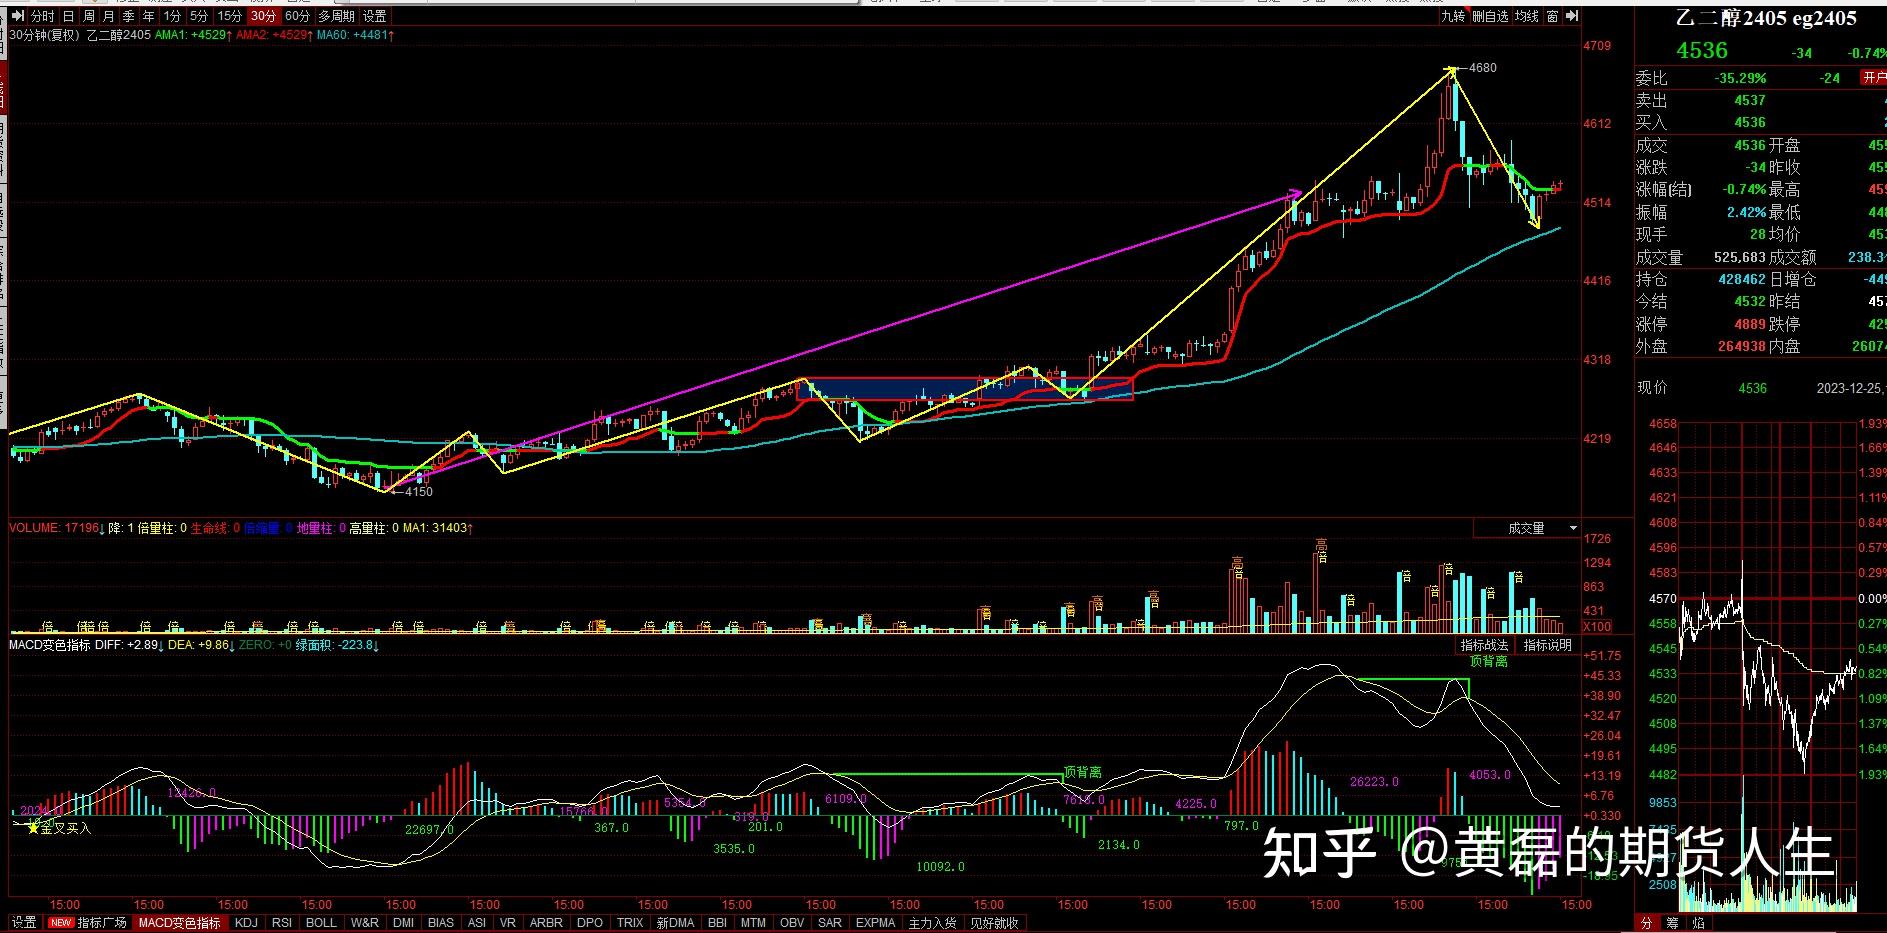The height and width of the screenshot is (933, 1887).
Task: Click the 卖出 price 4537
Action: pos(1750,100)
